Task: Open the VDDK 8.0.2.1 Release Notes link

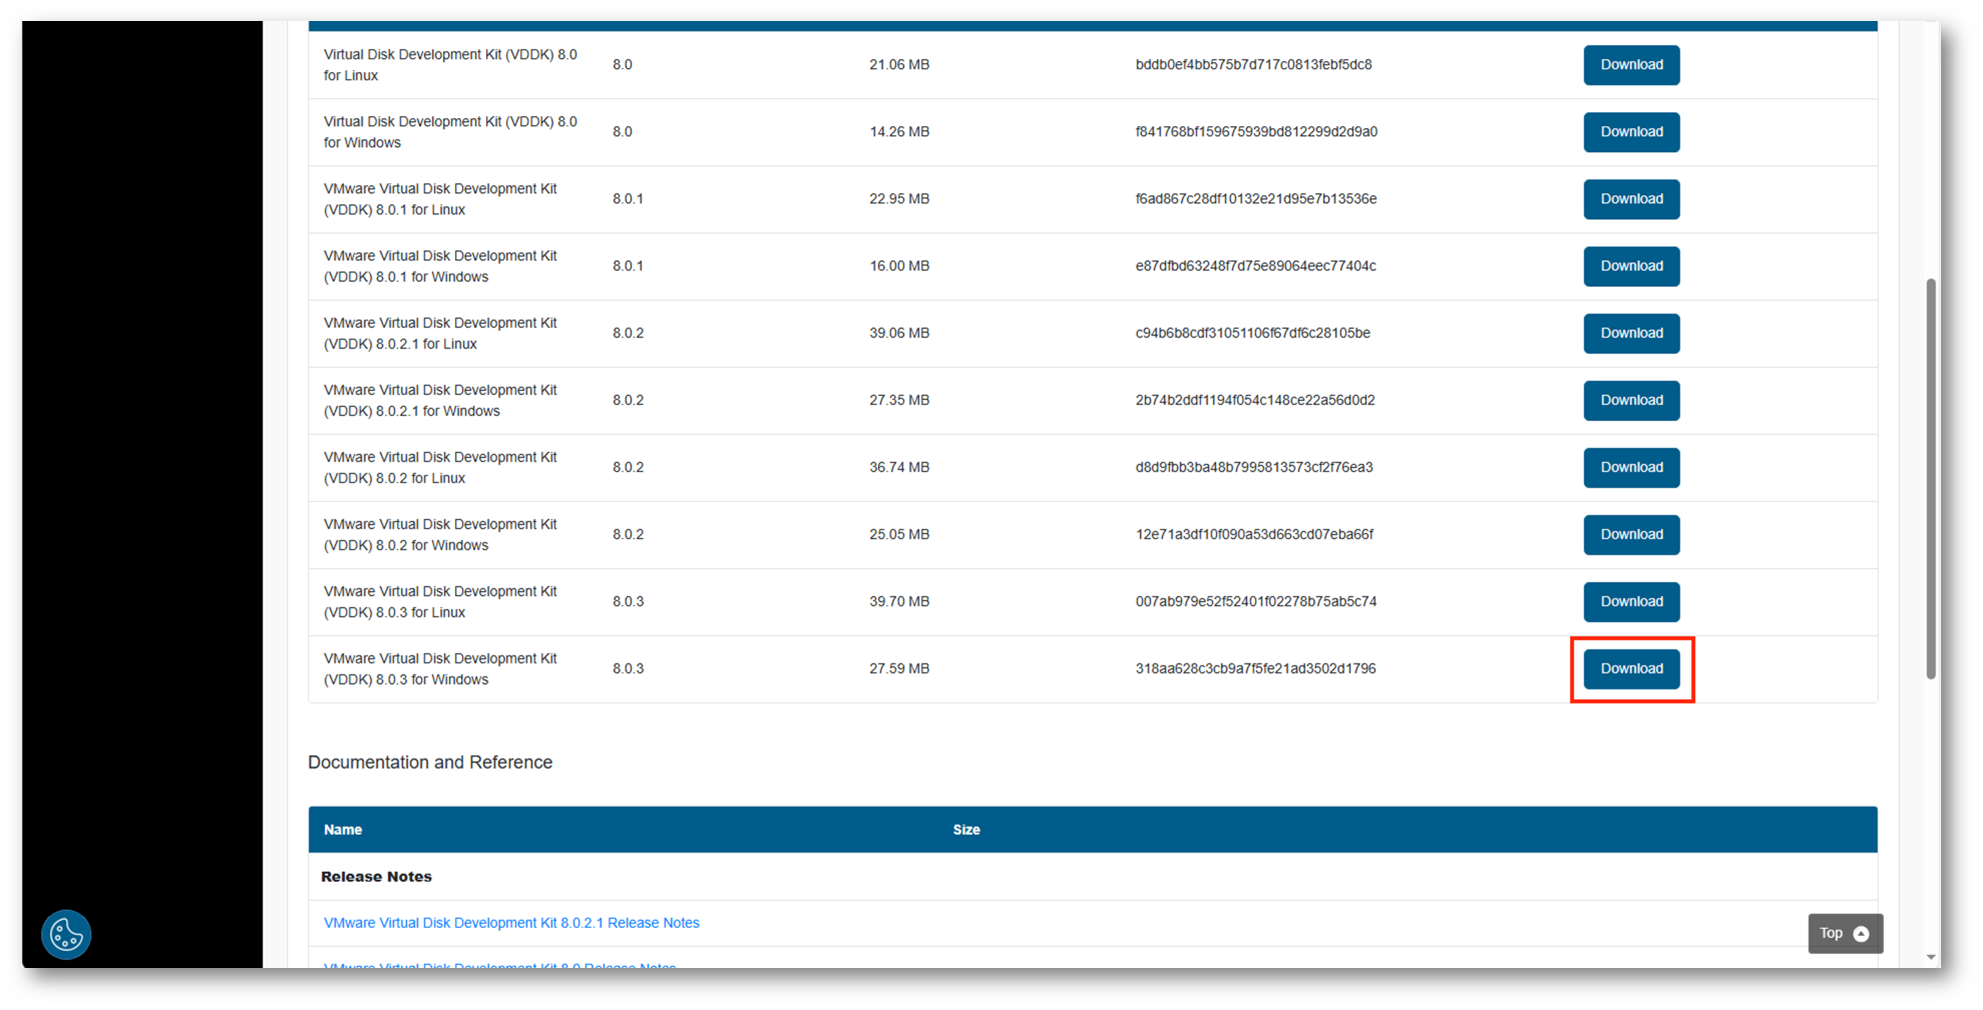Action: click(511, 923)
